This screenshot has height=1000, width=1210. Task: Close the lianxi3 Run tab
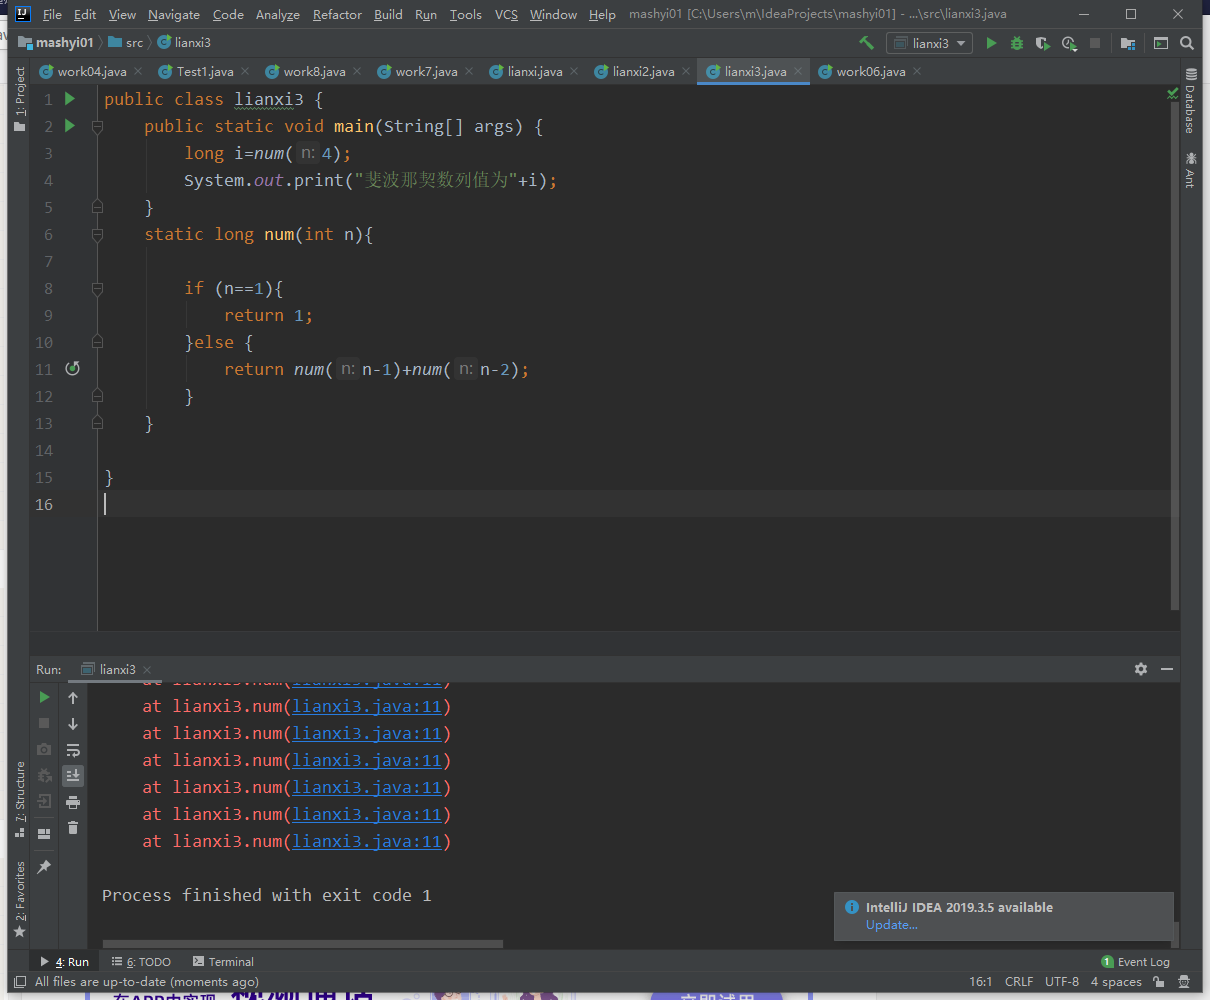coord(147,670)
